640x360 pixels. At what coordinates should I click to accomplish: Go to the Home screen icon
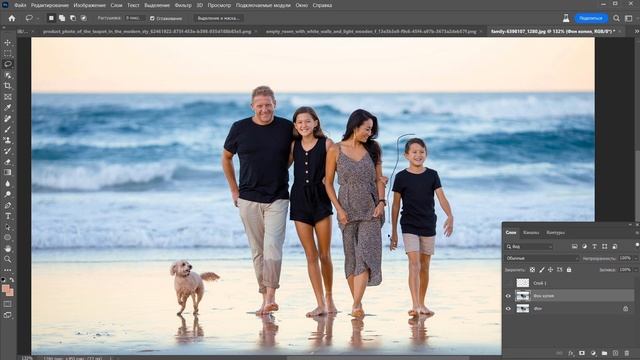coord(12,18)
